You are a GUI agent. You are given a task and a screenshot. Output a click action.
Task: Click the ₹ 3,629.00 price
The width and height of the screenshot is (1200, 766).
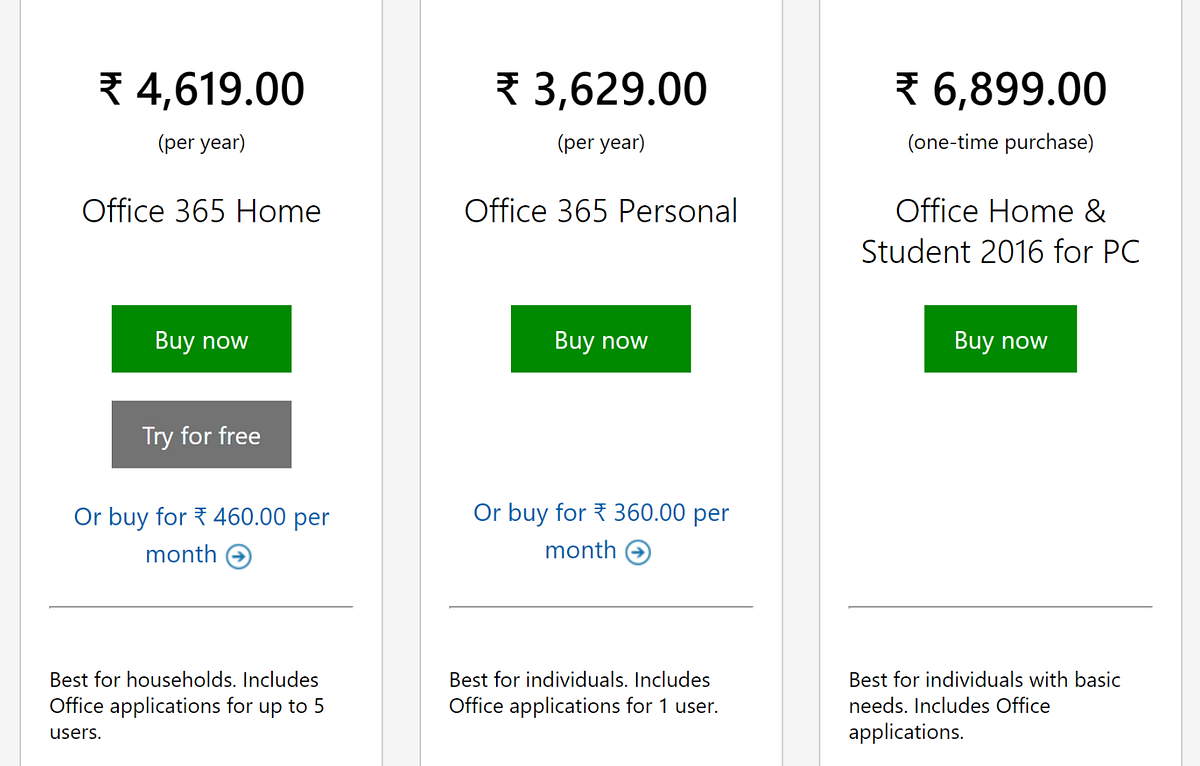[x=601, y=89]
